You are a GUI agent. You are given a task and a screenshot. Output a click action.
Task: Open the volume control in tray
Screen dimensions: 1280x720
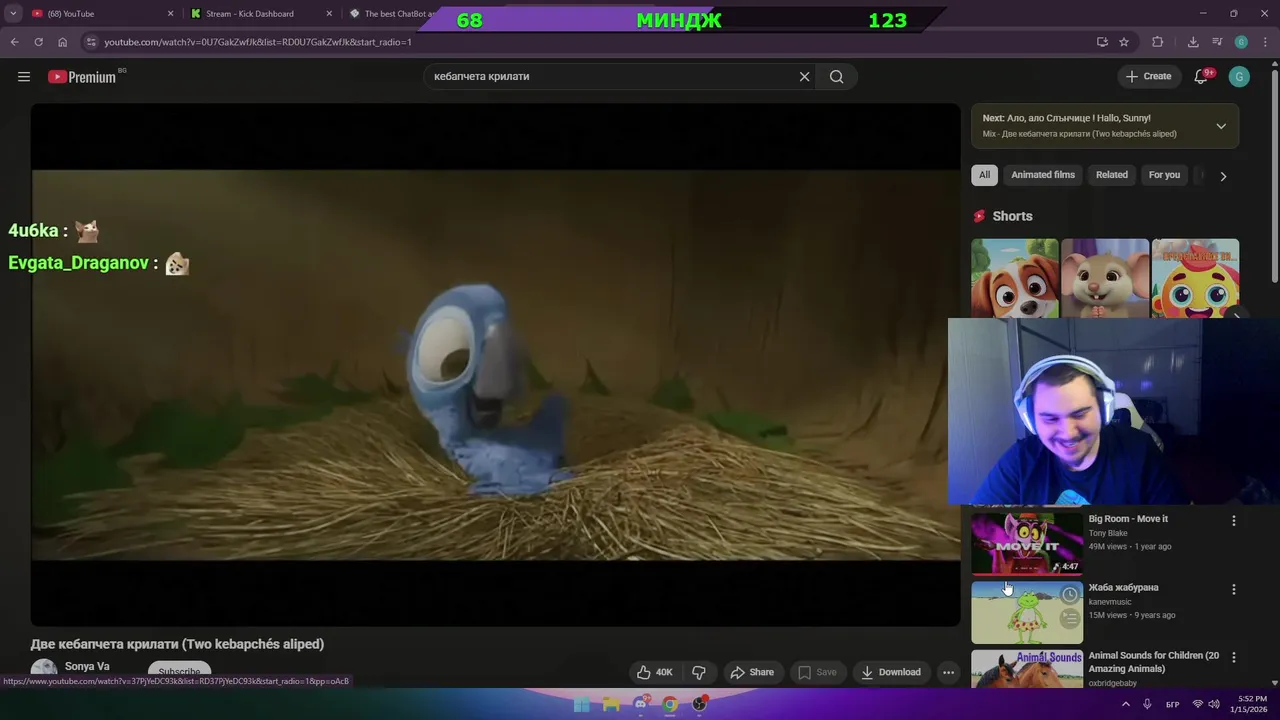click(x=1214, y=704)
